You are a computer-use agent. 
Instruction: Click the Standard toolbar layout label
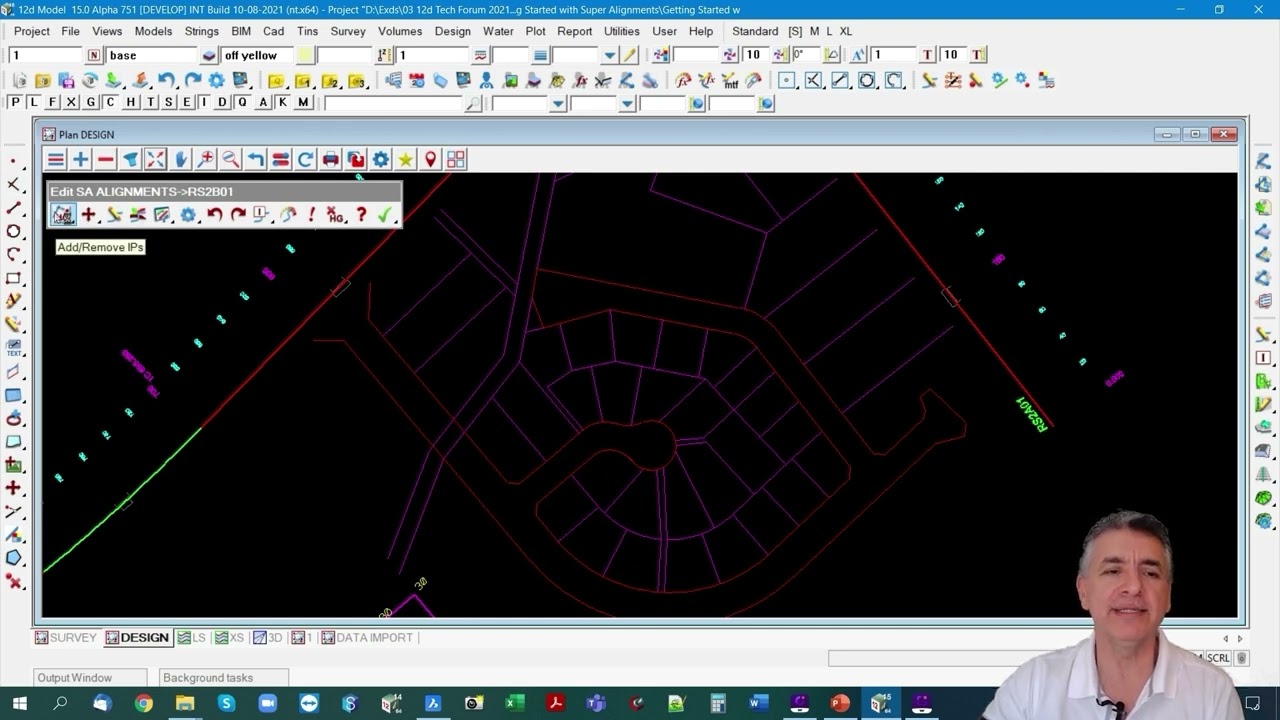(755, 31)
